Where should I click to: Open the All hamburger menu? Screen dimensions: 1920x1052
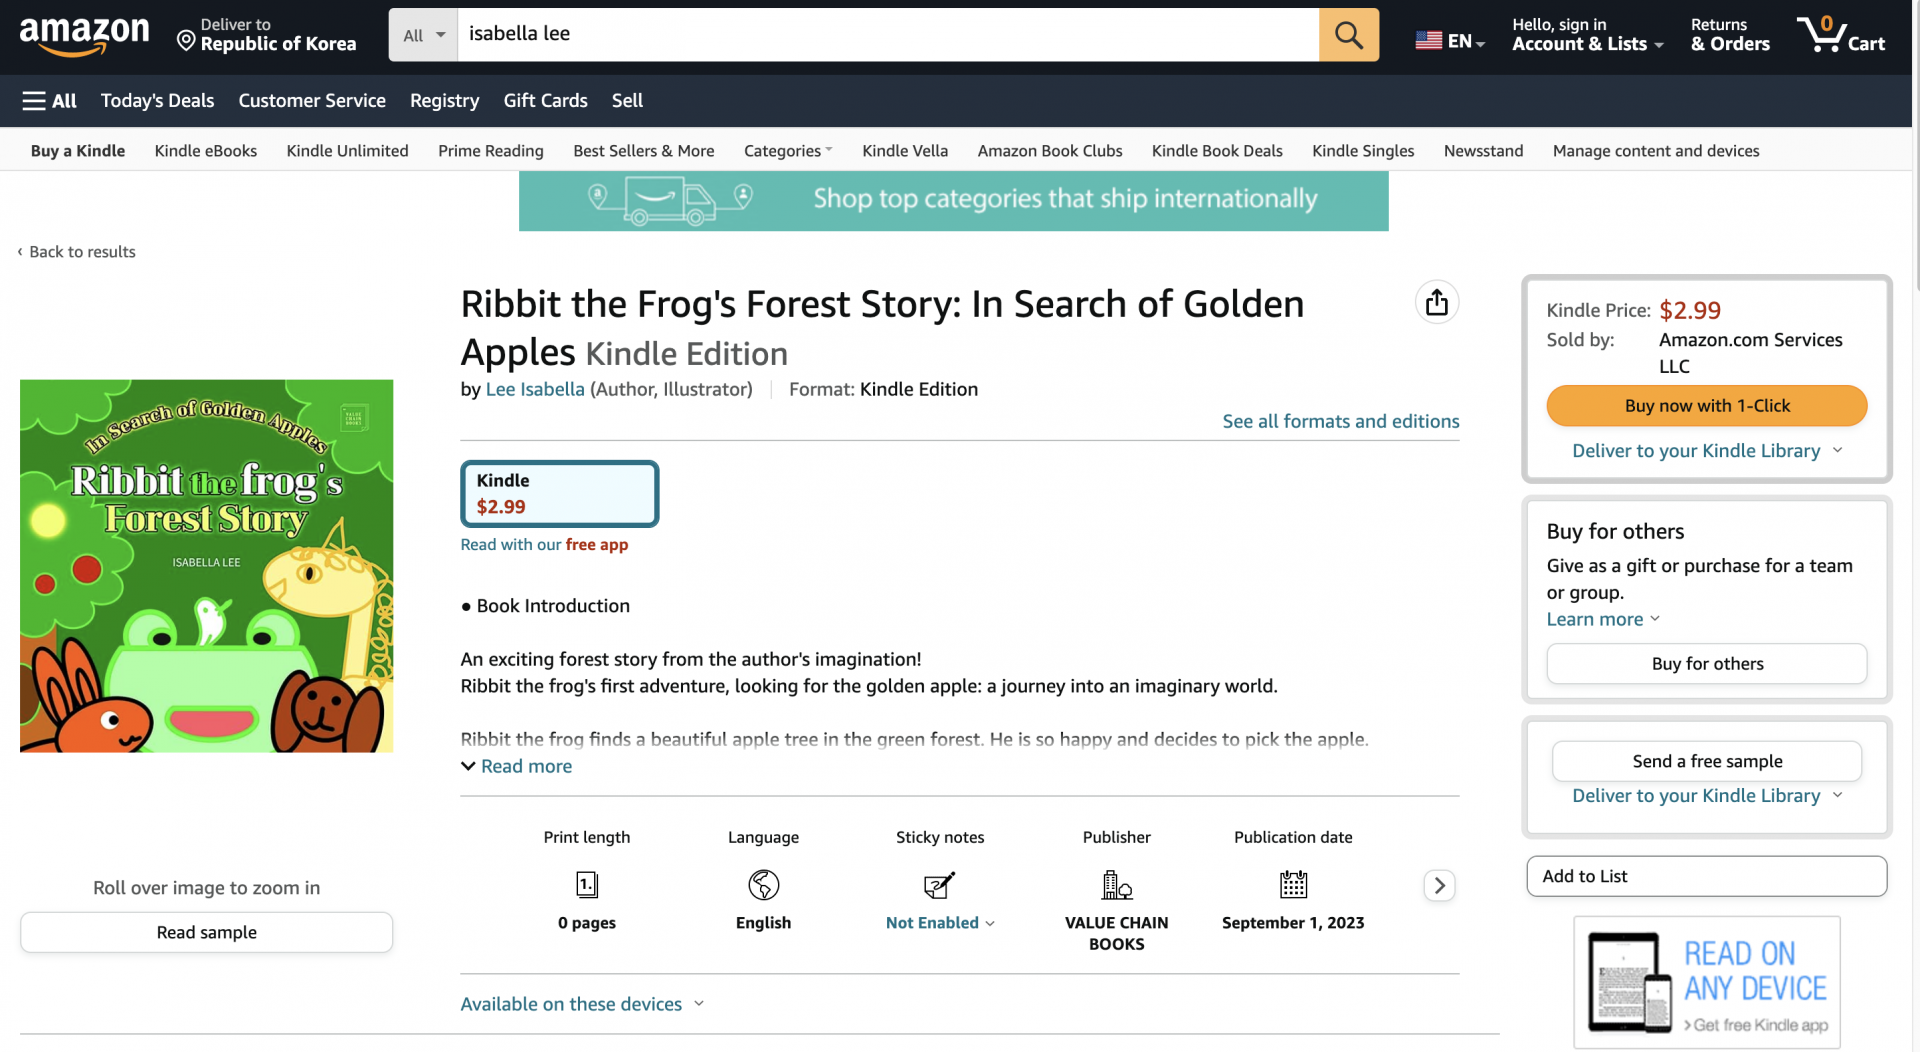pos(50,101)
